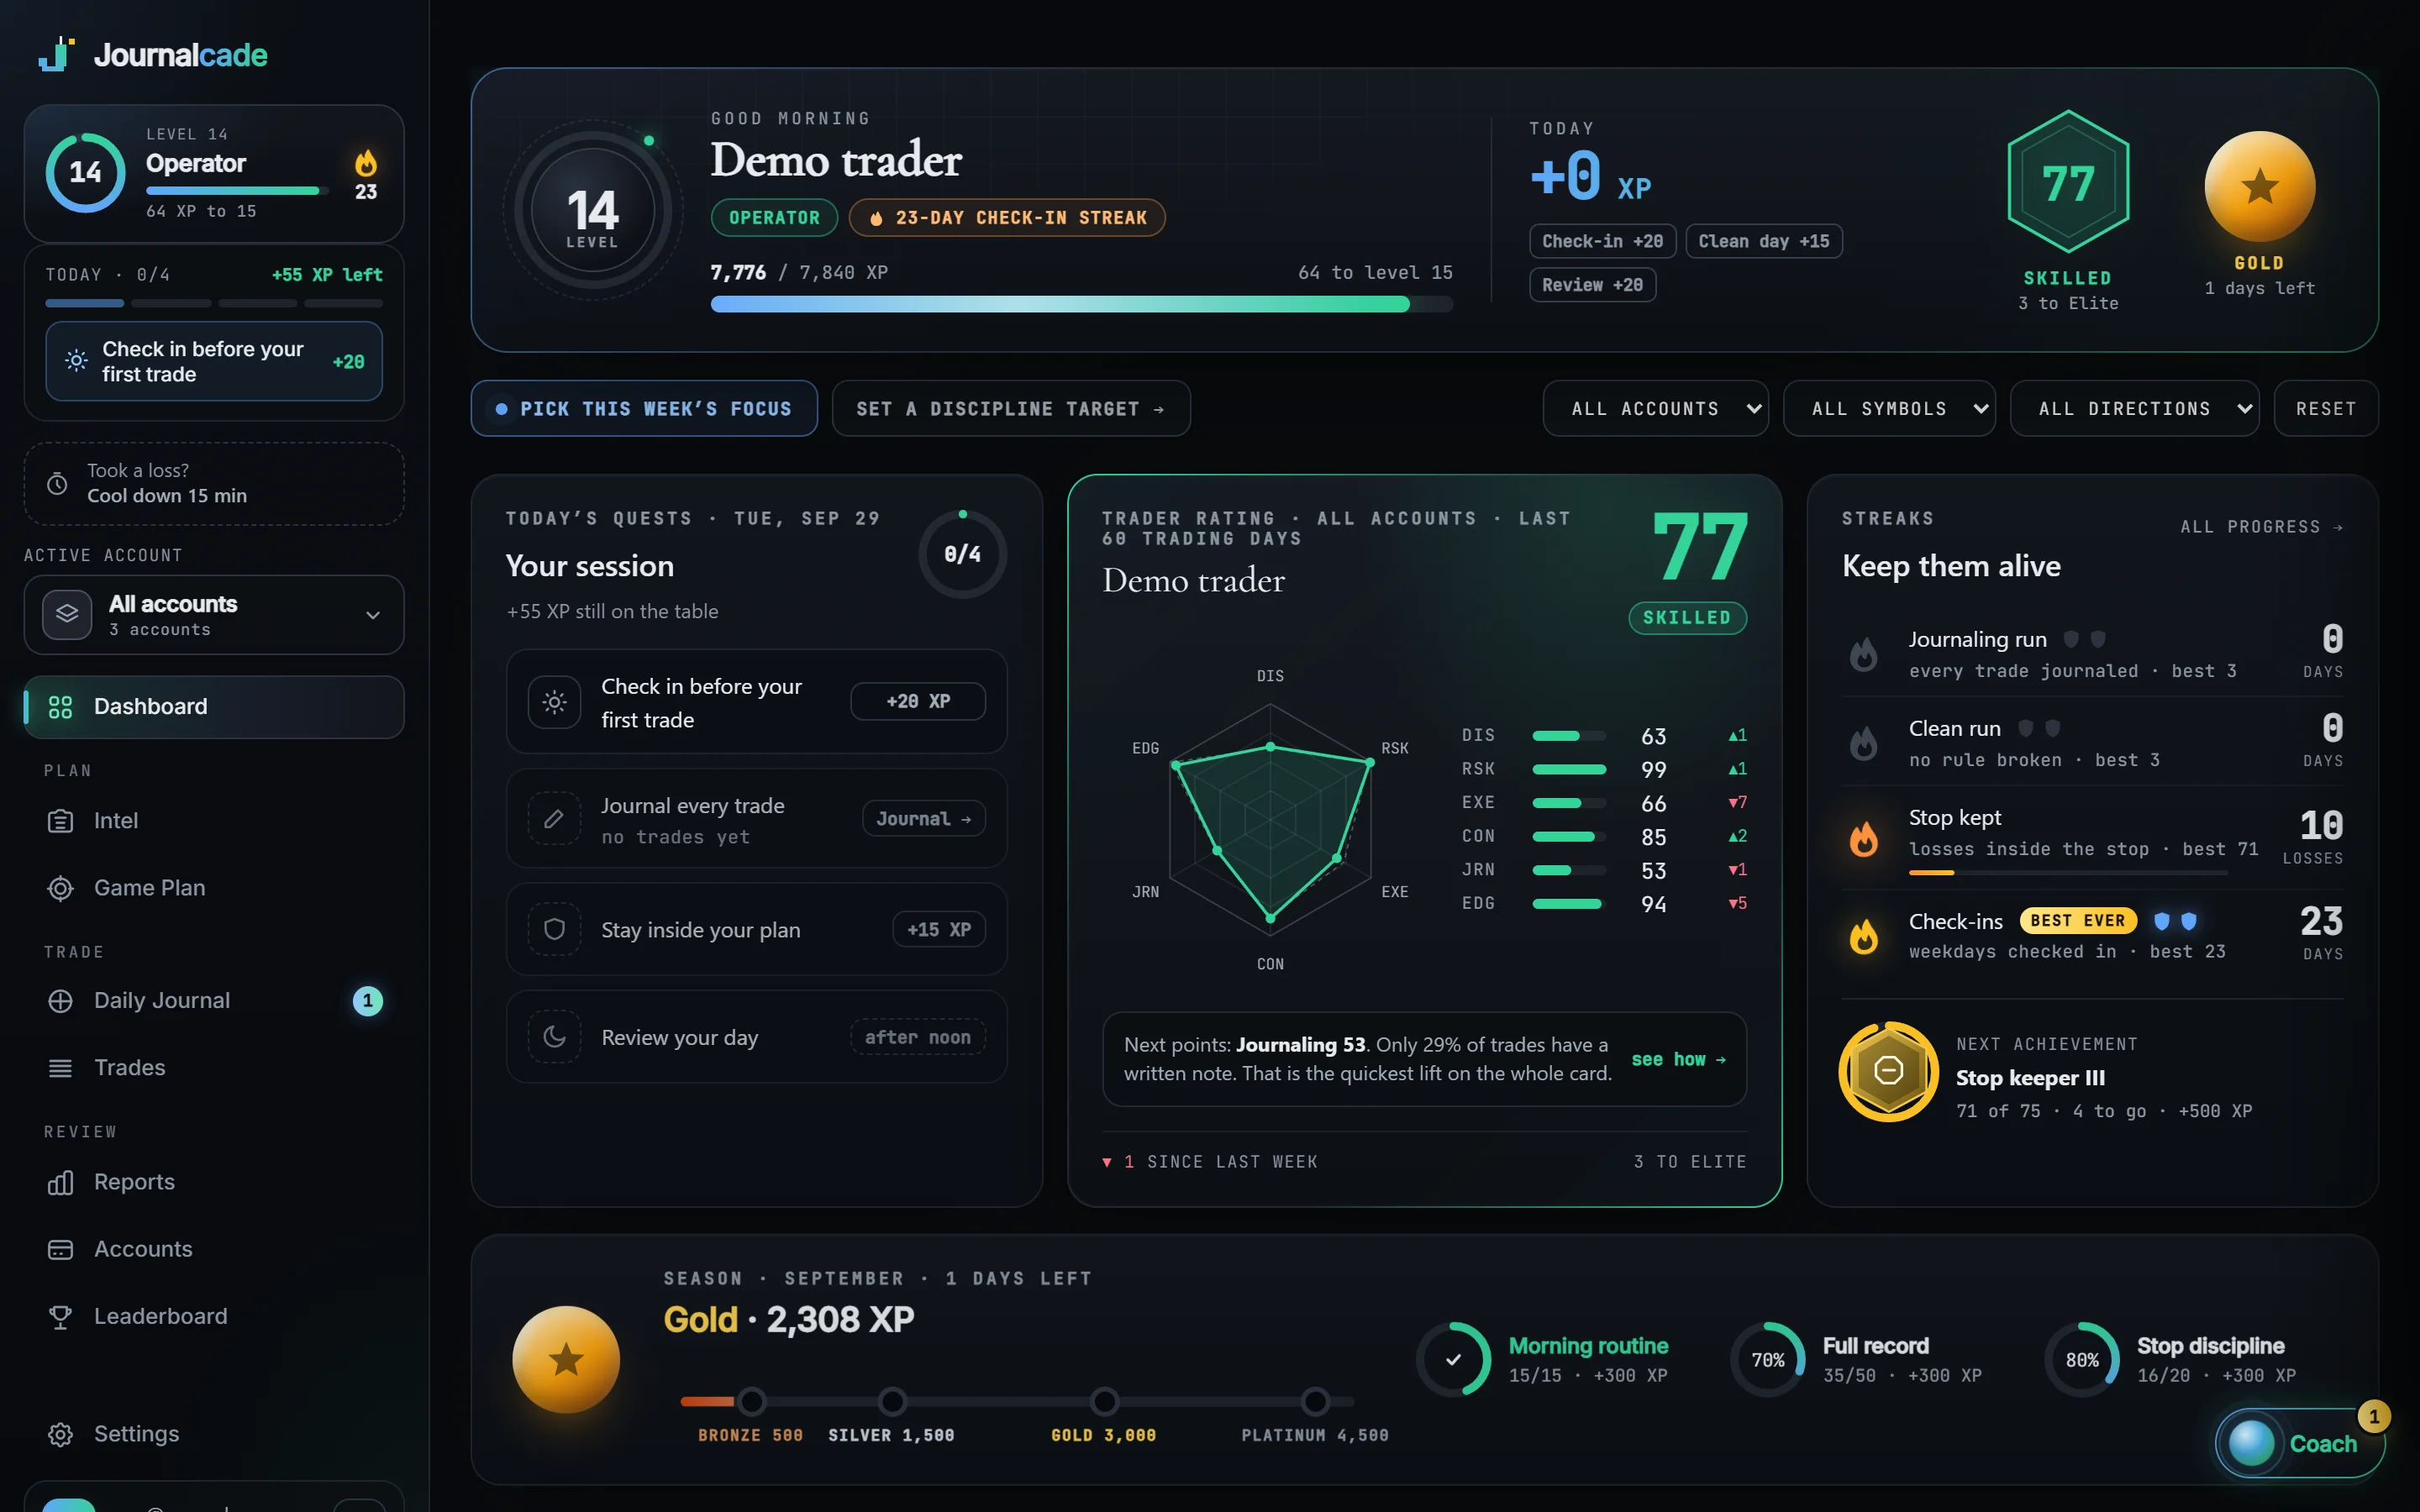Go to Intel in the sidebar
The height and width of the screenshot is (1512, 2420).
pyautogui.click(x=214, y=821)
